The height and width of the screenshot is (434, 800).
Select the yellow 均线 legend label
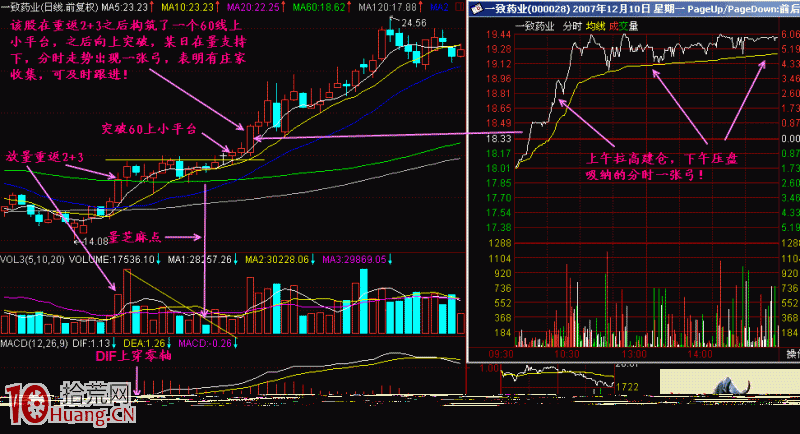pyautogui.click(x=595, y=27)
